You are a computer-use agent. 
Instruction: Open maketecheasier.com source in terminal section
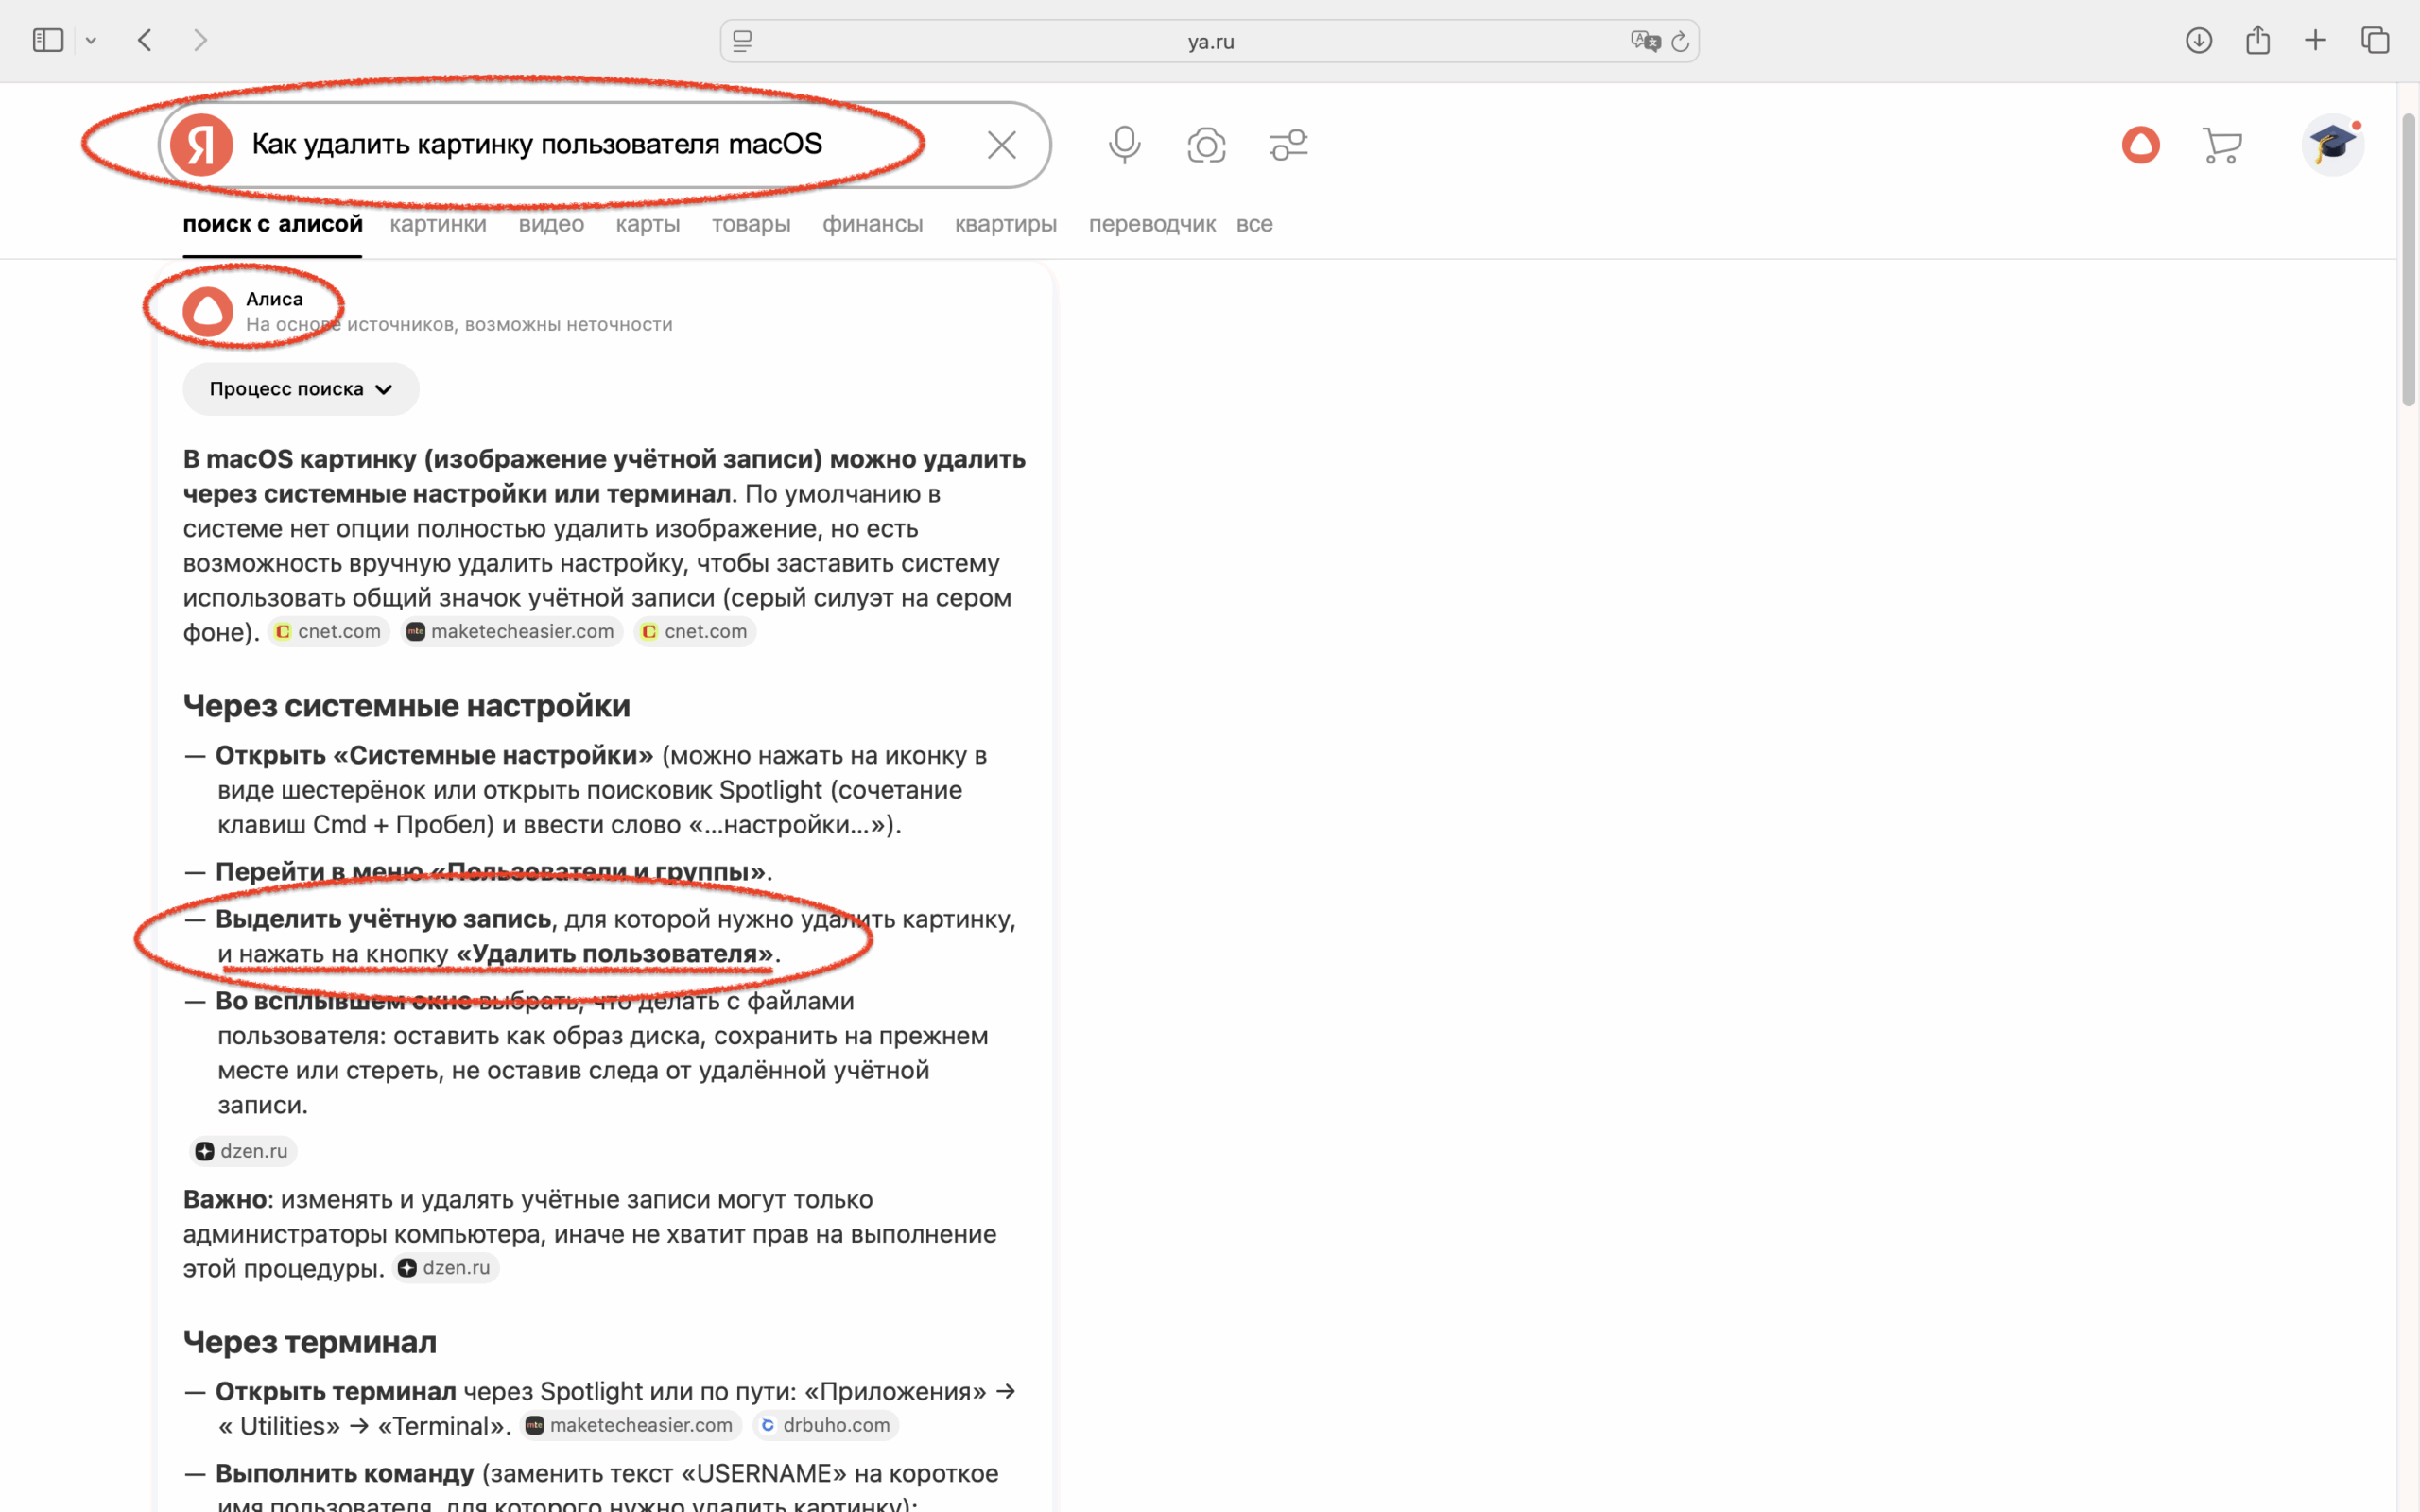pyautogui.click(x=631, y=1426)
